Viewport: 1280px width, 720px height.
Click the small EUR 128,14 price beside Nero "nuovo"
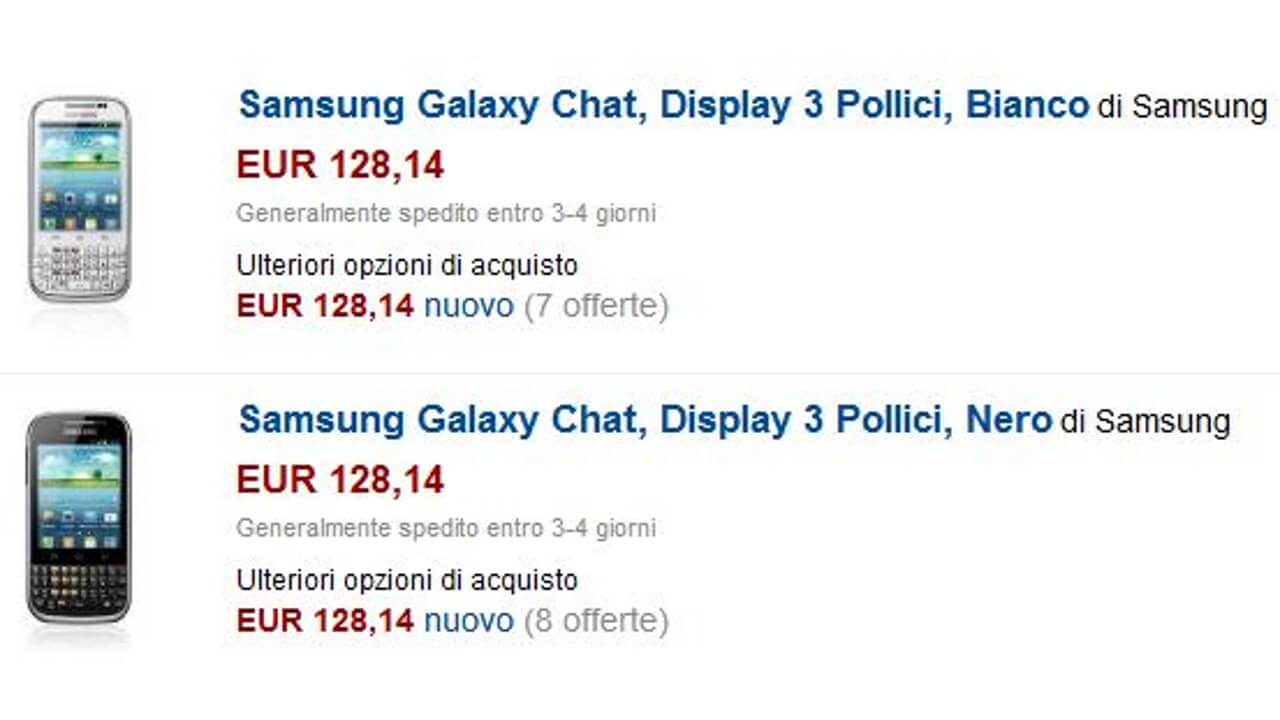point(325,621)
